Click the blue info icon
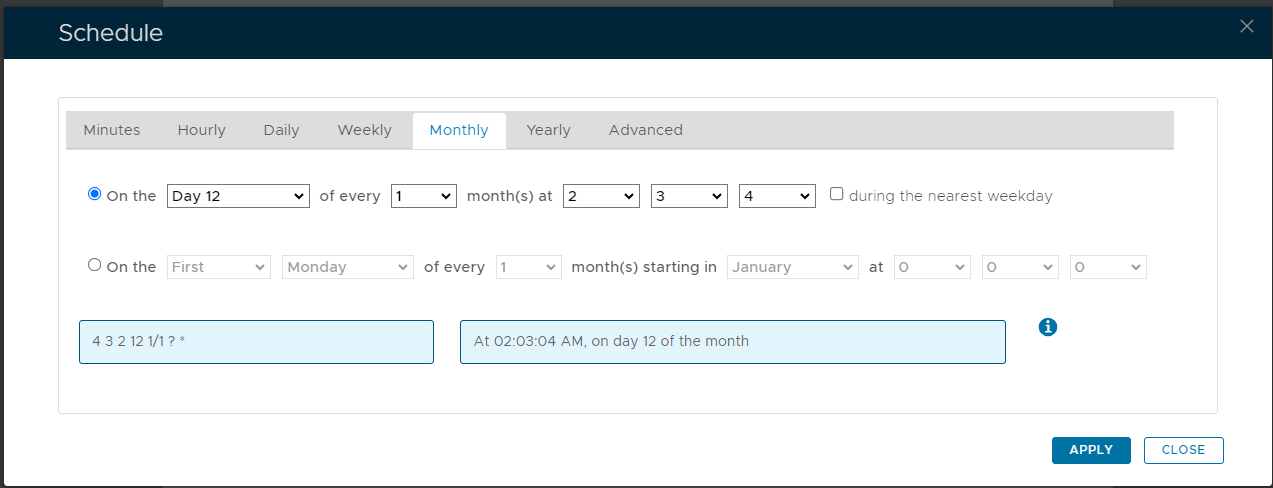The image size is (1273, 488). [1048, 327]
